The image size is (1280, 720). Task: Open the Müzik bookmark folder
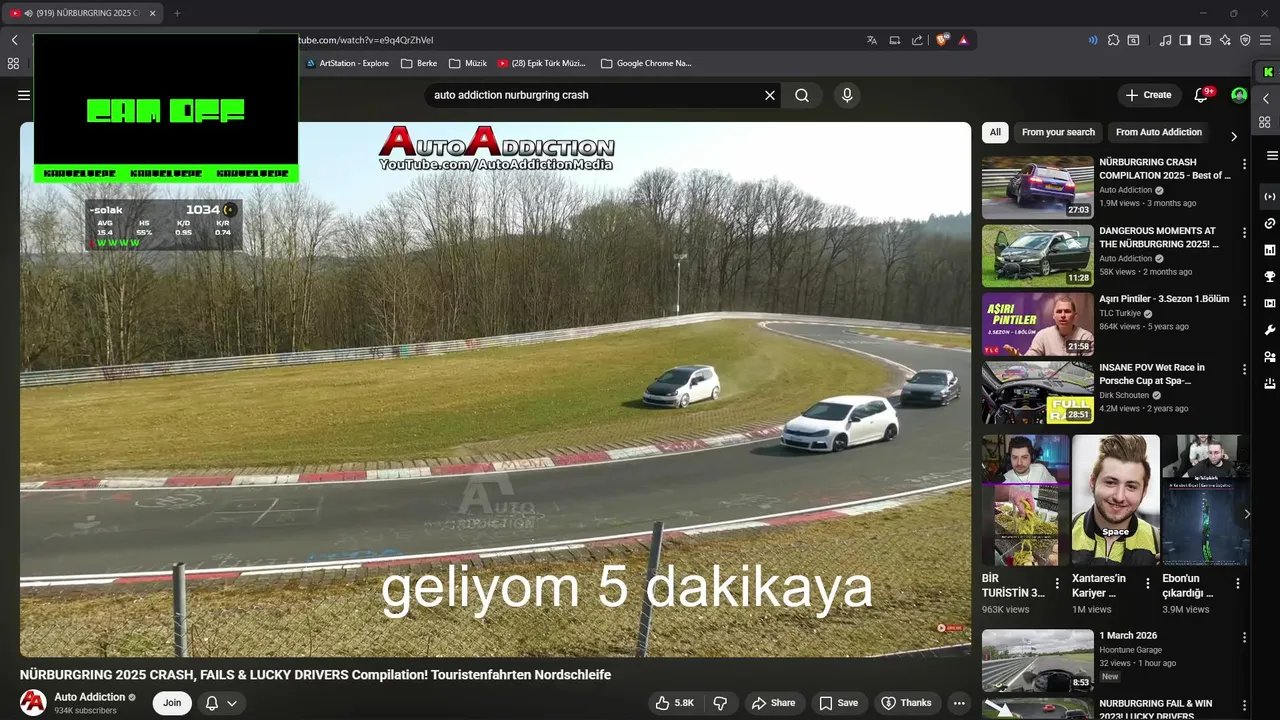[468, 63]
